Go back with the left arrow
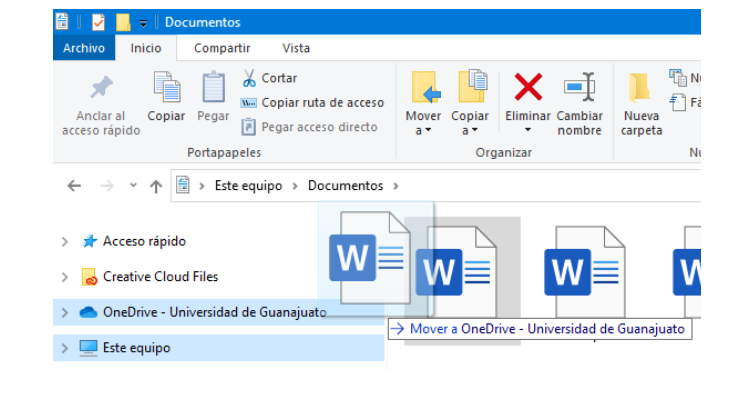Viewport: 739px width, 394px height. pyautogui.click(x=74, y=186)
